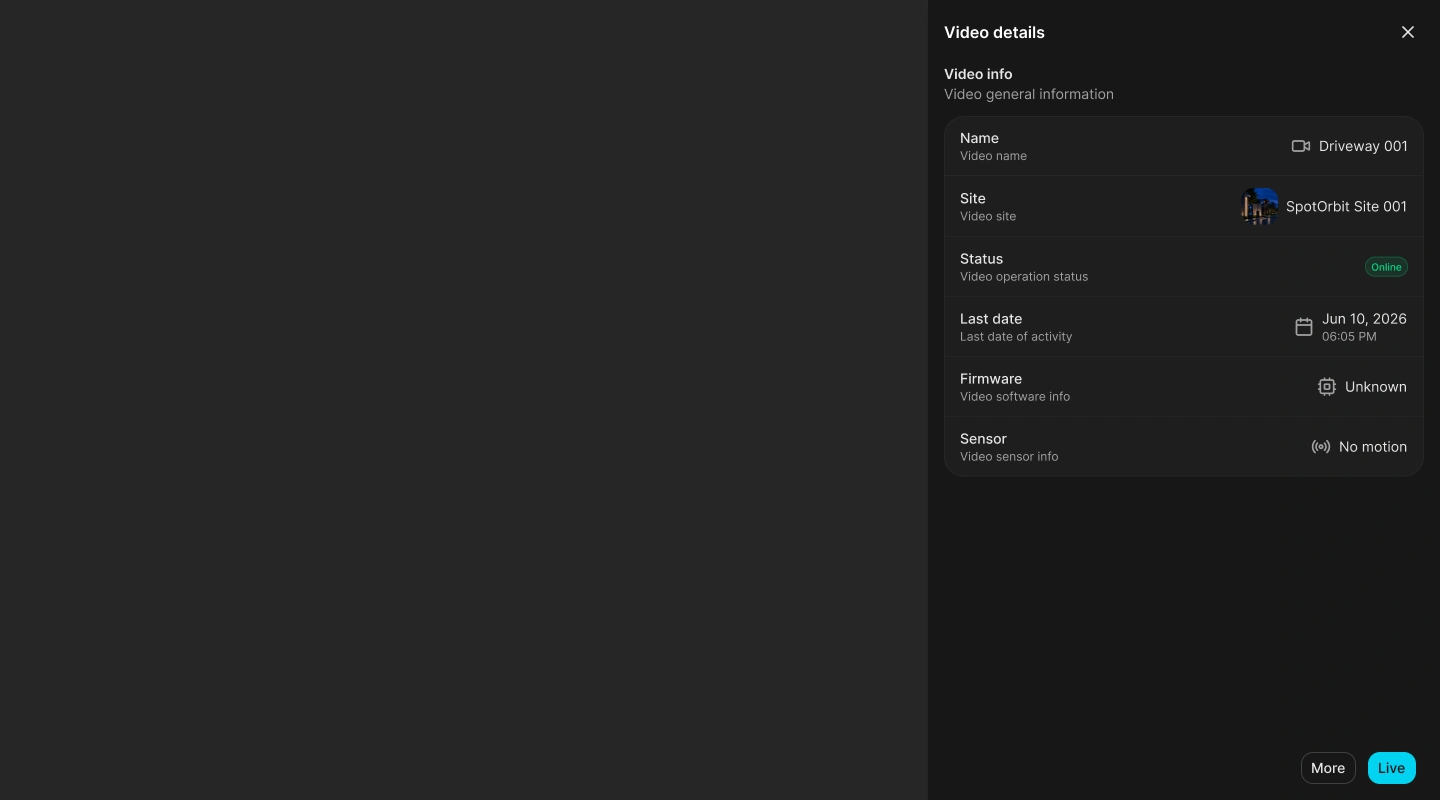Viewport: 1440px width, 800px height.
Task: Click the Video operation status description
Action: [x=1024, y=277]
